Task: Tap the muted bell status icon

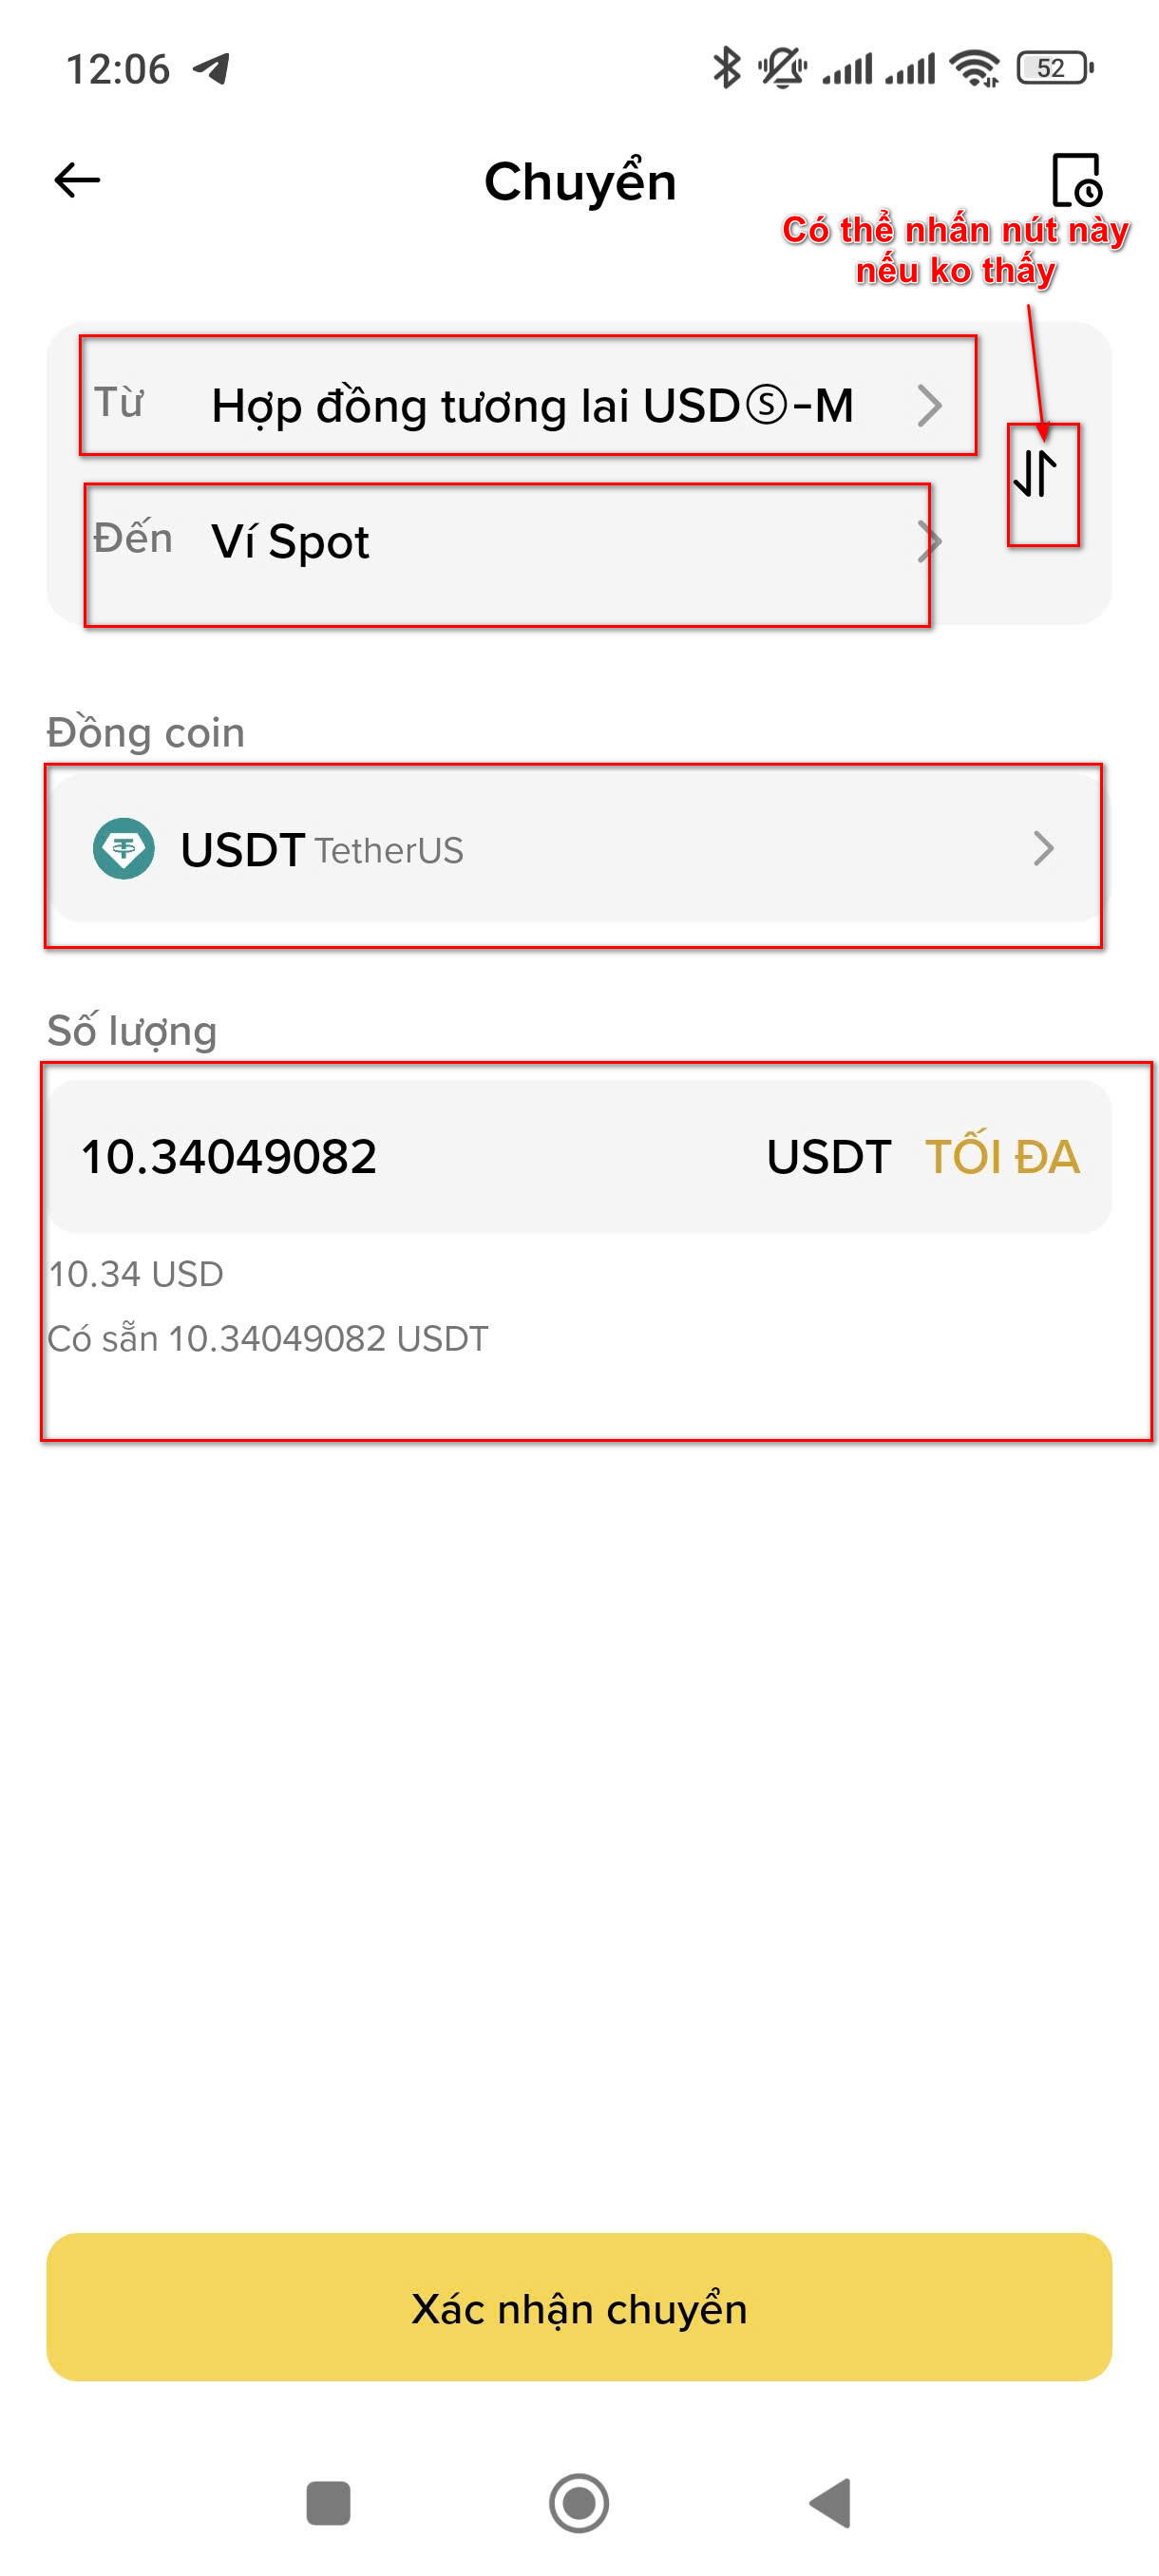Action: [781, 68]
